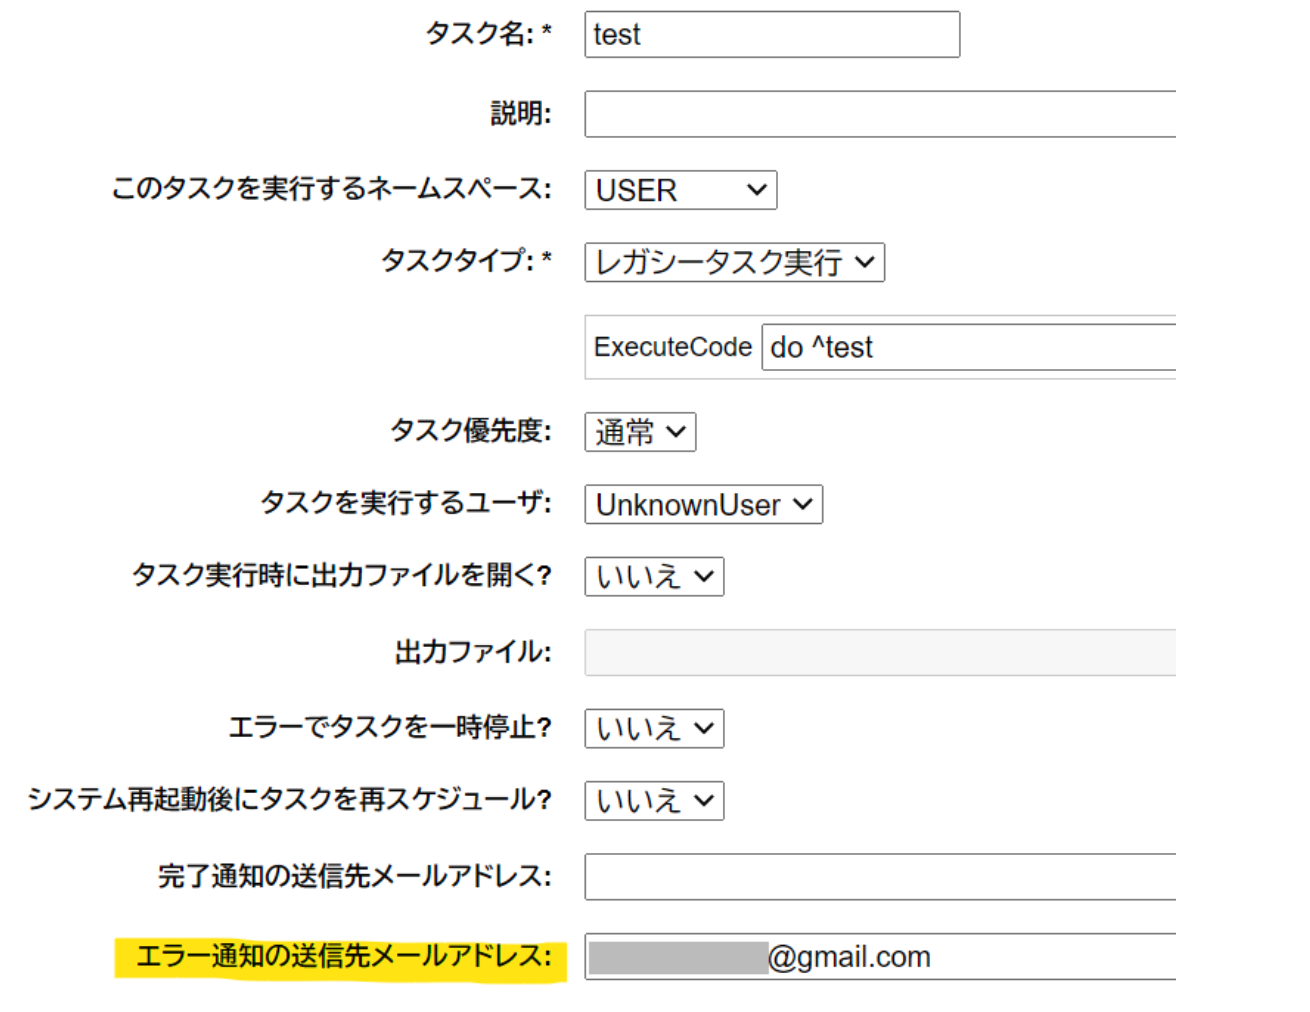Open the USER namespace dropdown

pyautogui.click(x=680, y=190)
